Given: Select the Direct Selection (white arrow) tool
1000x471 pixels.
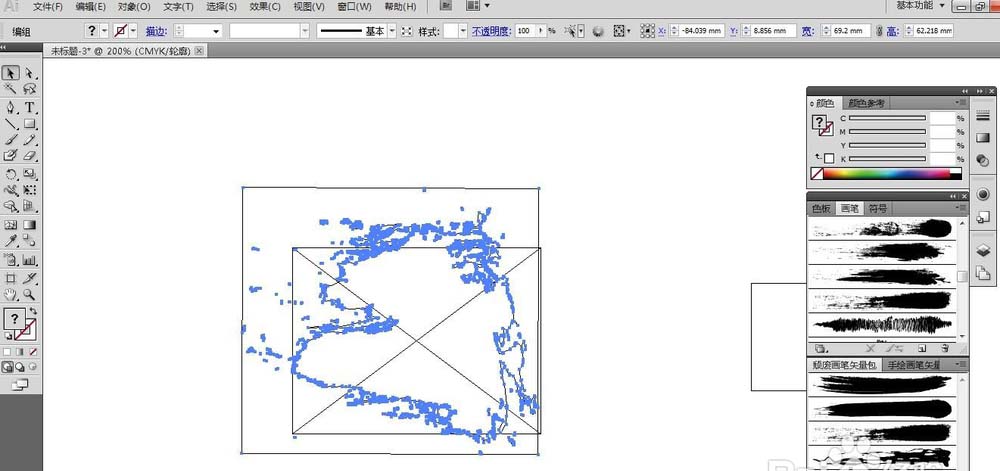Looking at the screenshot, I should click(29, 73).
